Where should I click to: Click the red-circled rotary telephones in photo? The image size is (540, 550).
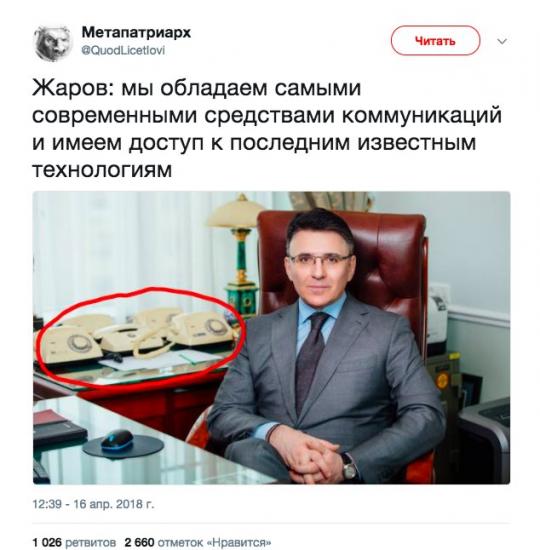coord(139,336)
